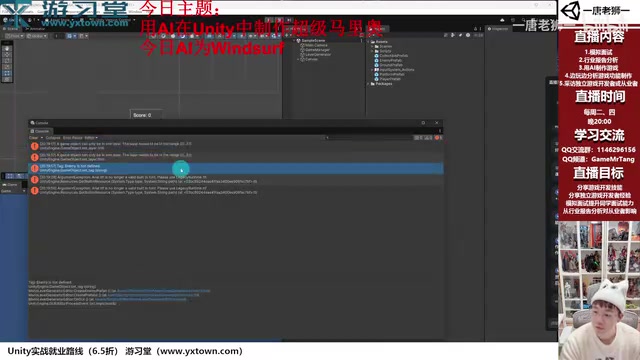Open the Global dropdown in Scene toolbar
This screenshot has width=640, height=360.
point(37,36)
